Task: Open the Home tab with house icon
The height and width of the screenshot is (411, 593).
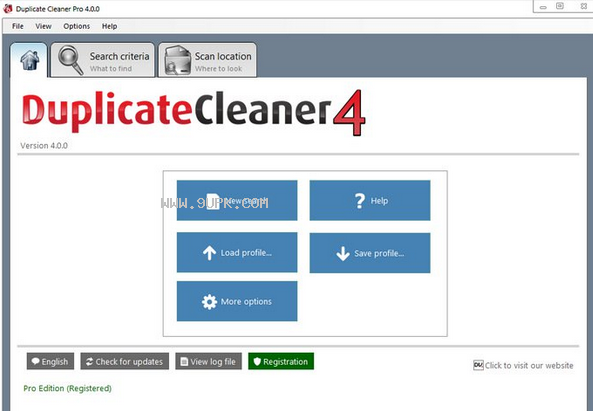Action: pyautogui.click(x=29, y=60)
